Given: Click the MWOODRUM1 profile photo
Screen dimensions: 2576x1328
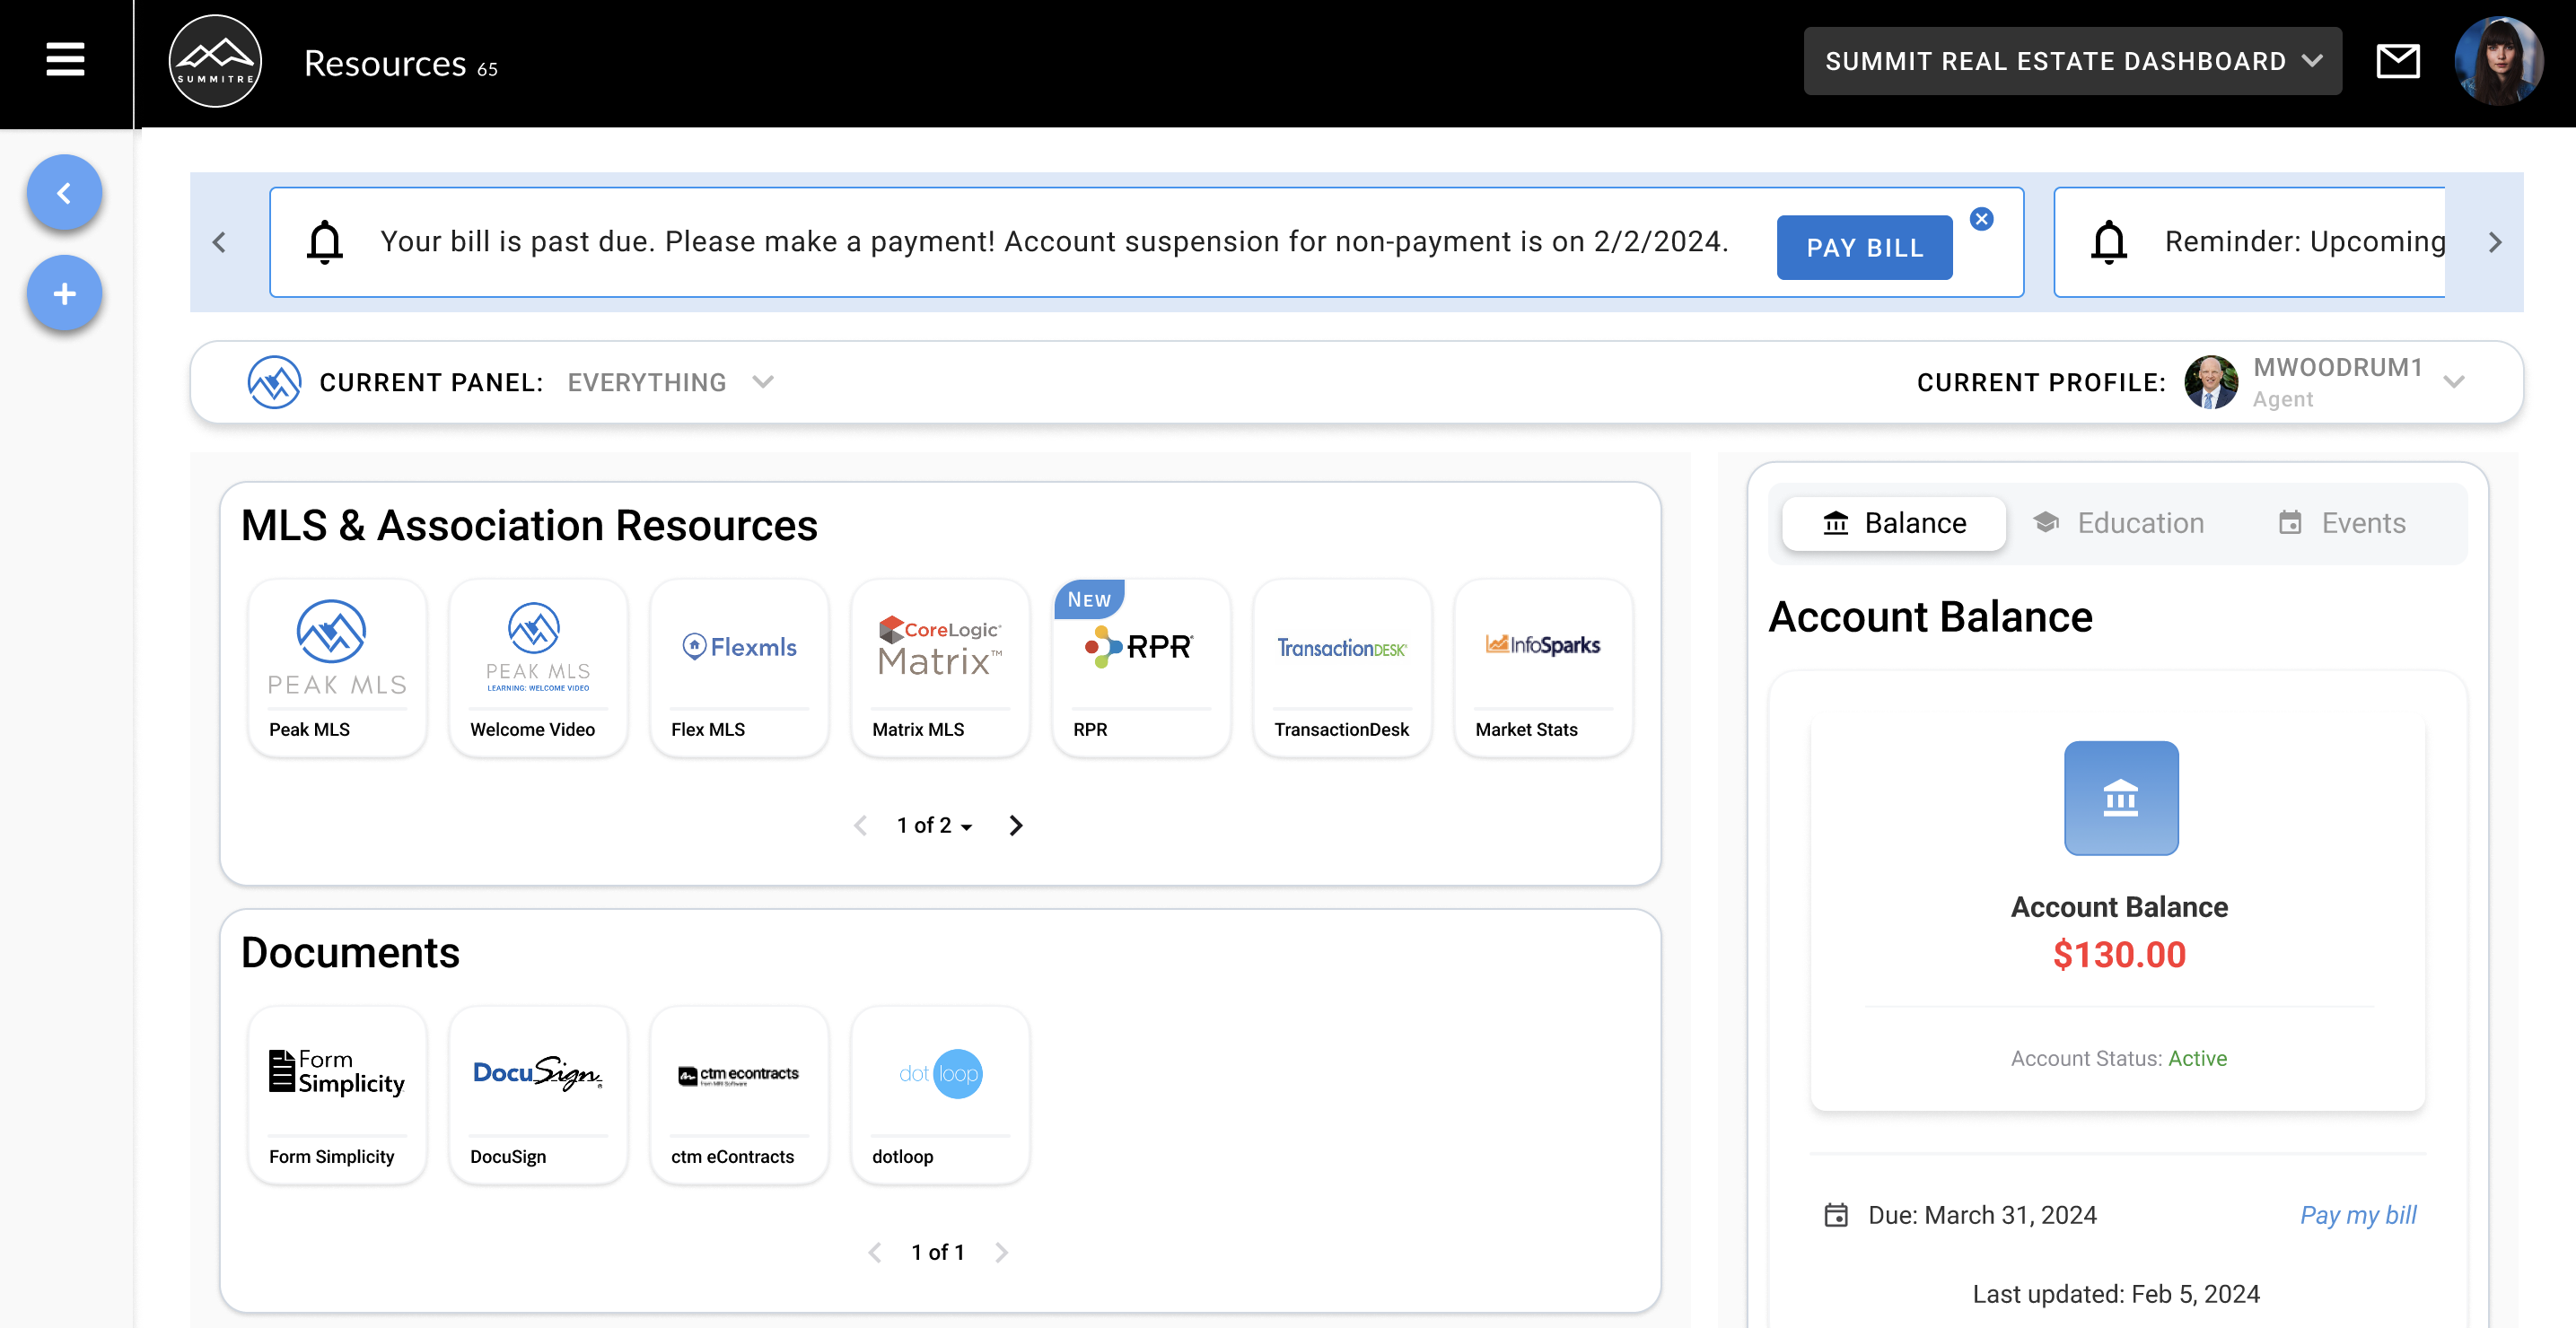Looking at the screenshot, I should (2211, 382).
